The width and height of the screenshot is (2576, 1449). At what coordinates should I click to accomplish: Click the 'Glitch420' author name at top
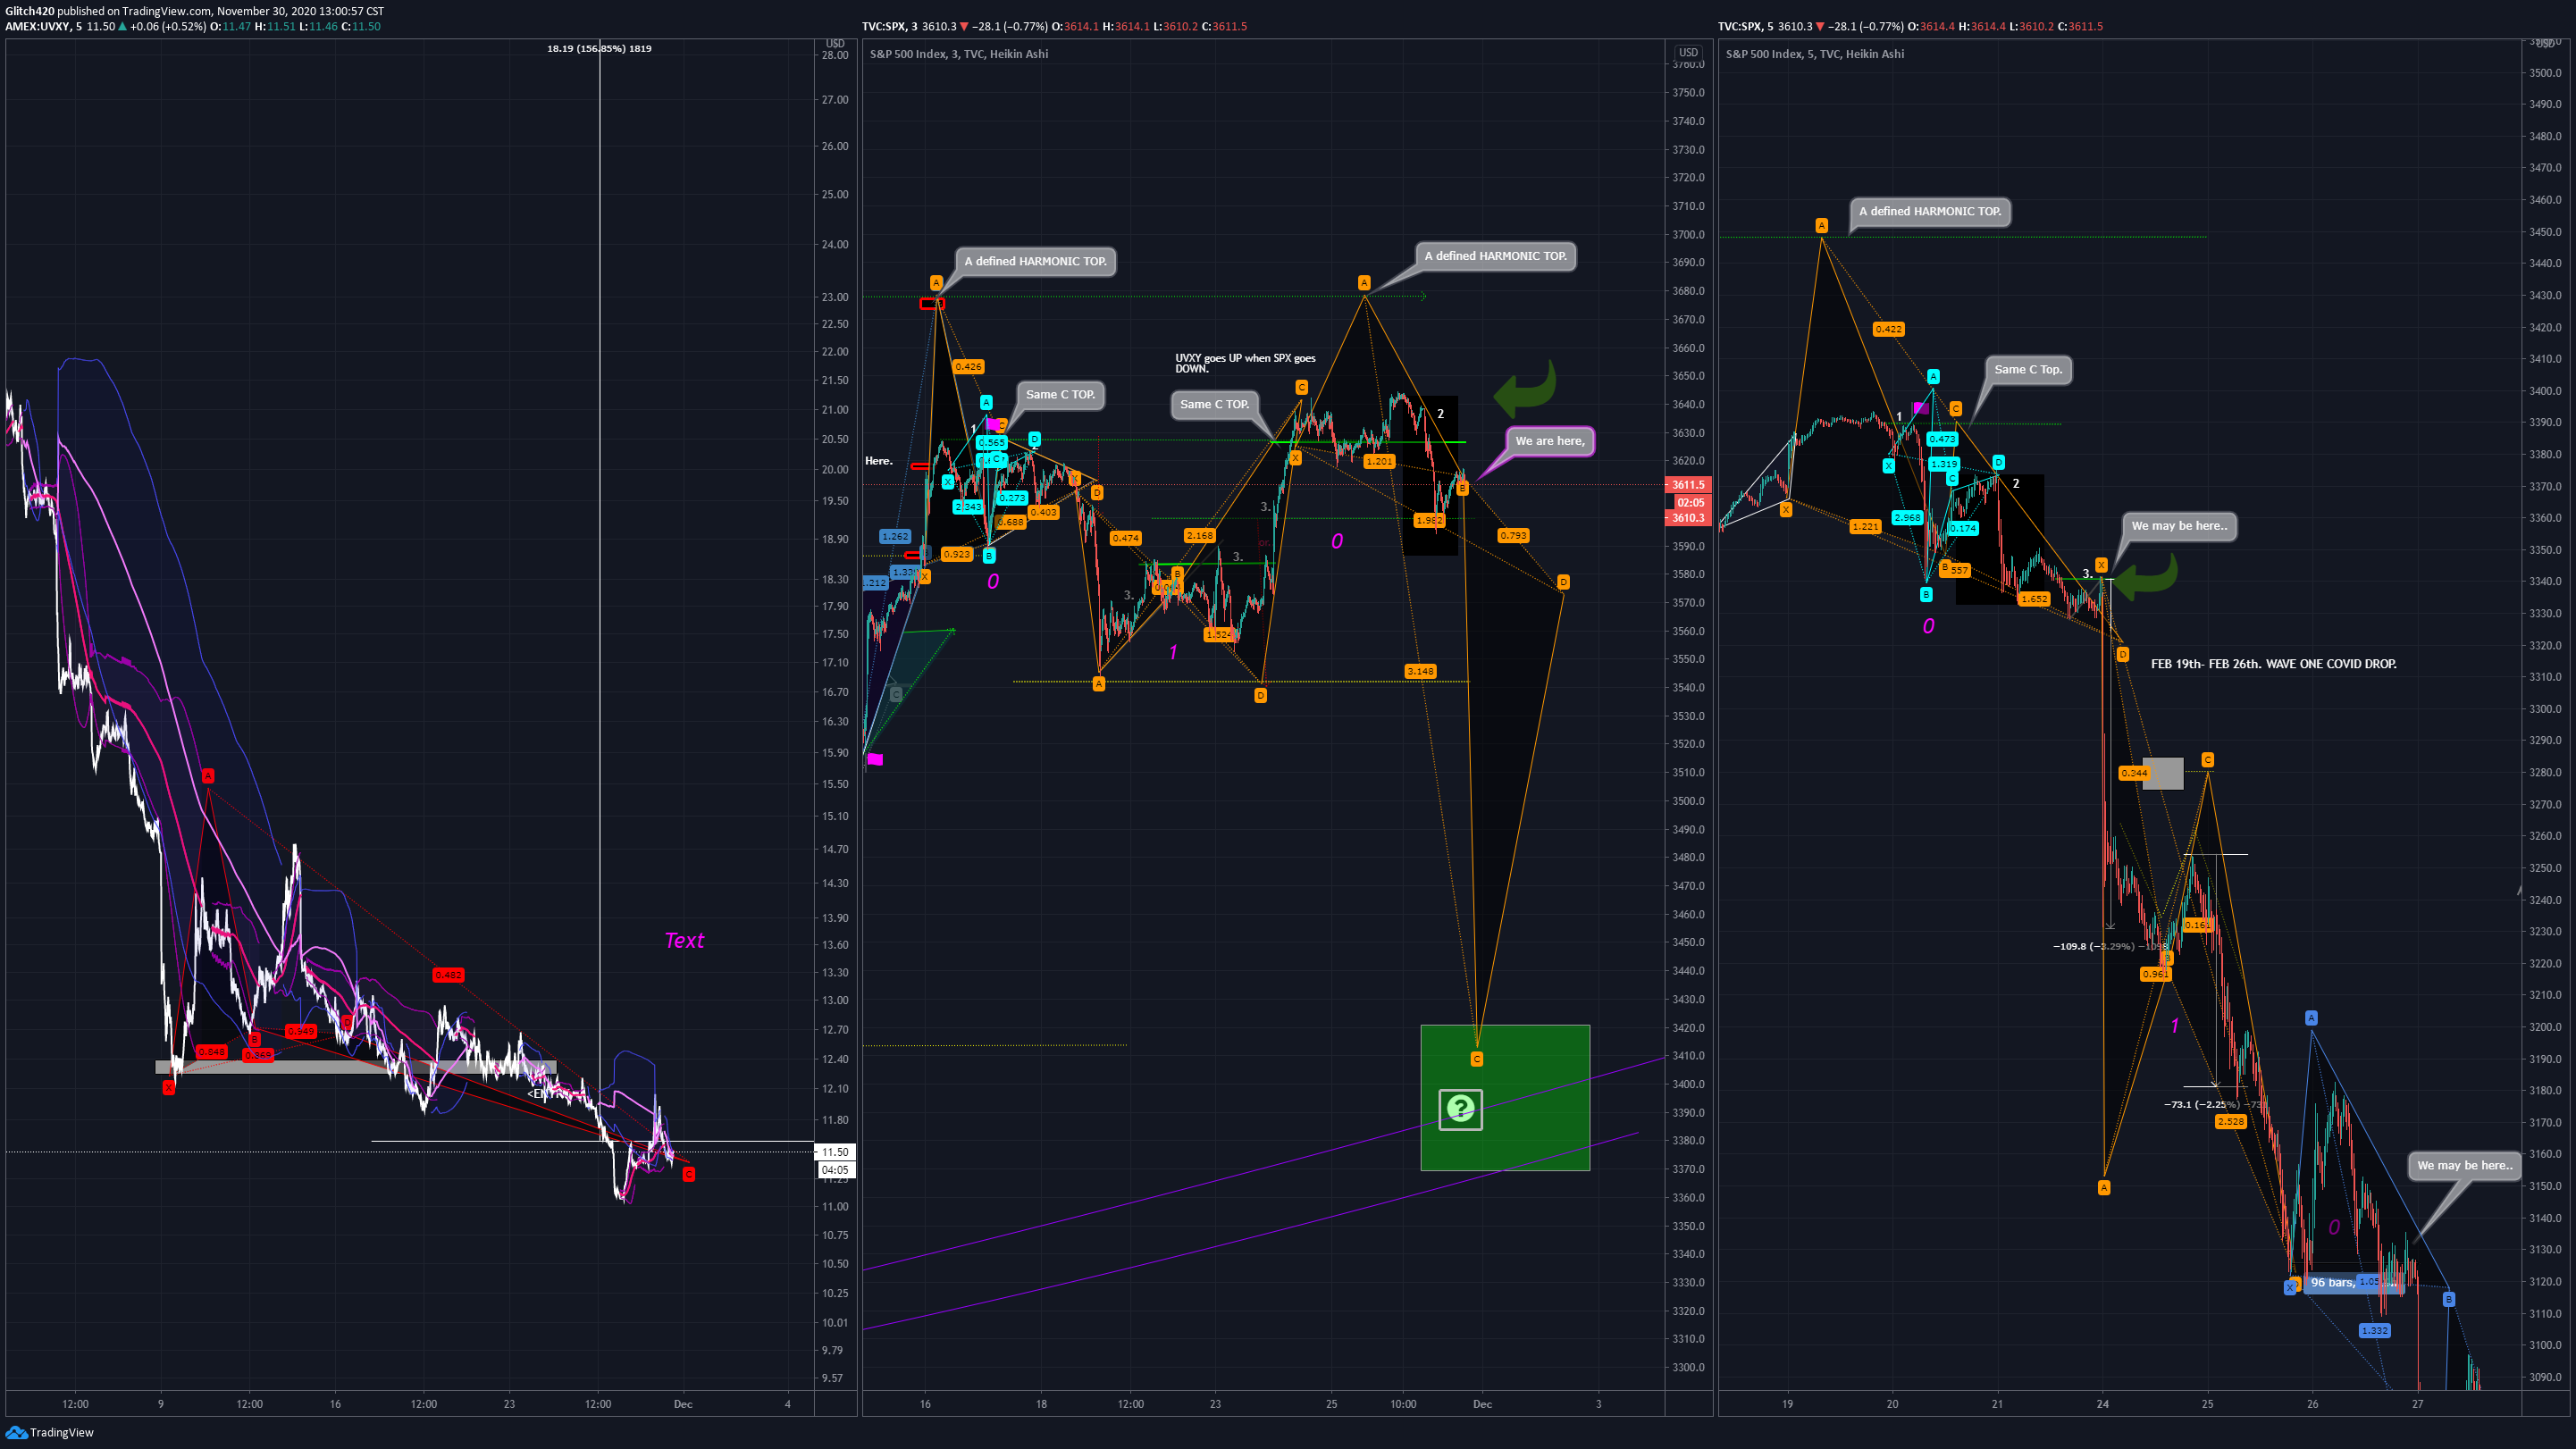pyautogui.click(x=29, y=11)
